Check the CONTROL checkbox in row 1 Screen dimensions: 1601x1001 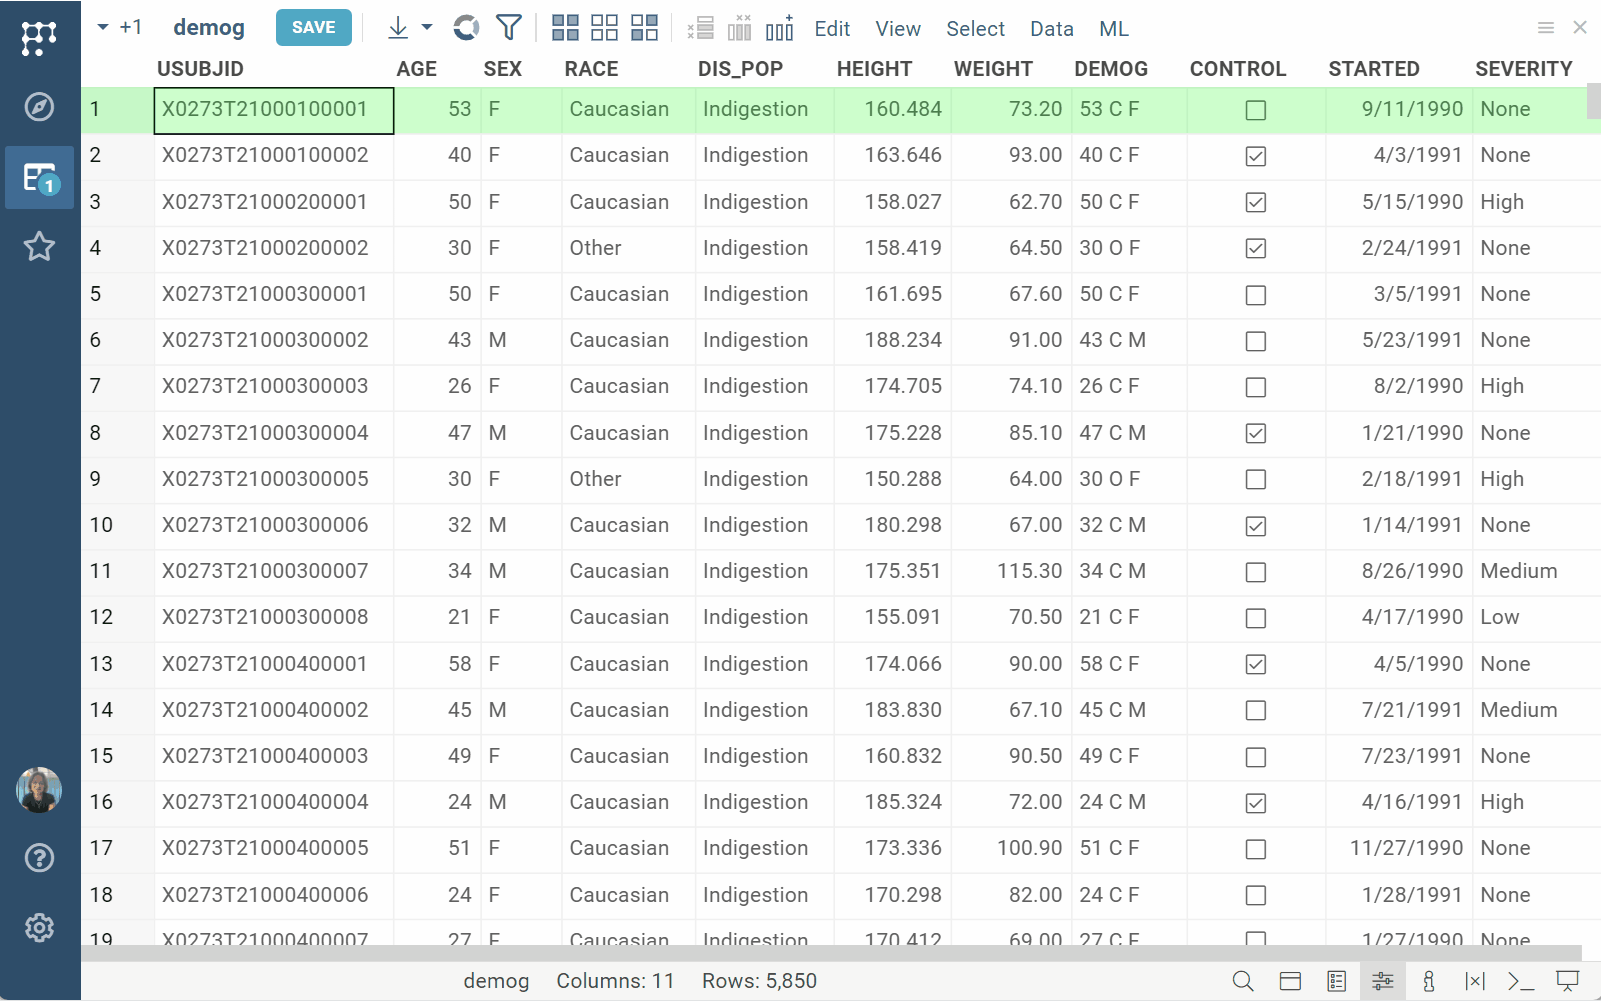pos(1256,110)
